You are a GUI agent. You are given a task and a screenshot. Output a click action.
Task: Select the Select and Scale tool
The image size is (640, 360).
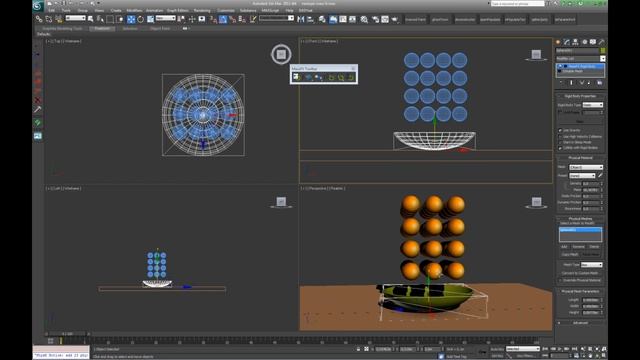point(150,19)
